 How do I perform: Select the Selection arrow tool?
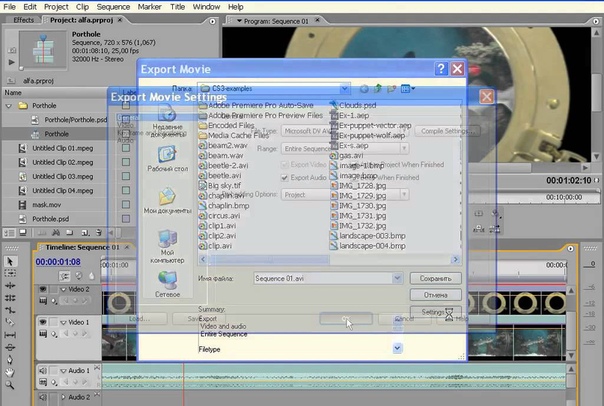[10, 262]
